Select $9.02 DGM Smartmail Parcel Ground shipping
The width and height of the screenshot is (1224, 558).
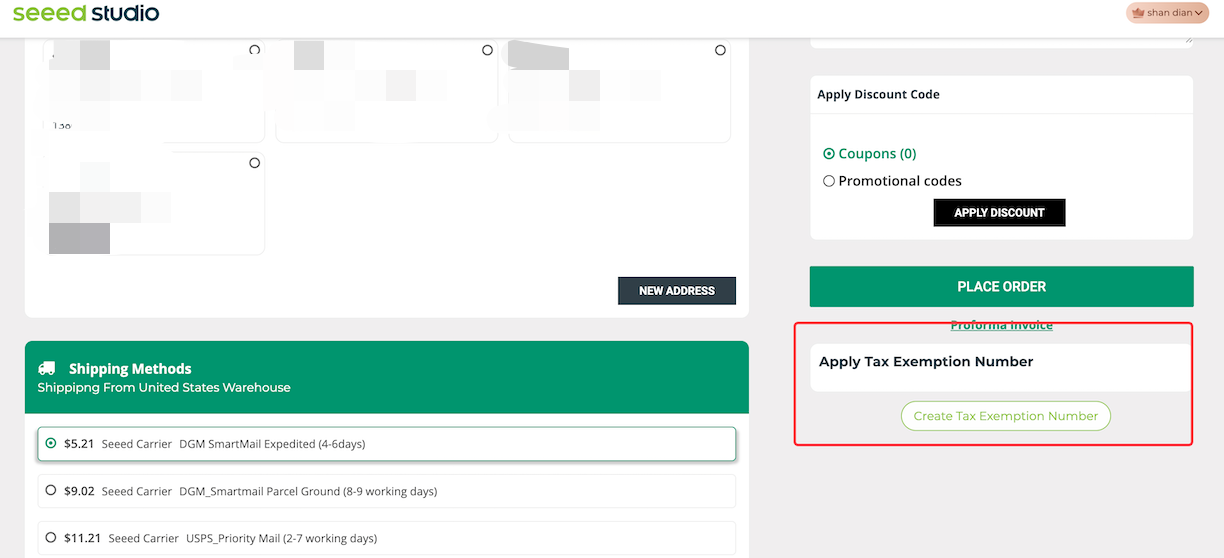point(386,491)
